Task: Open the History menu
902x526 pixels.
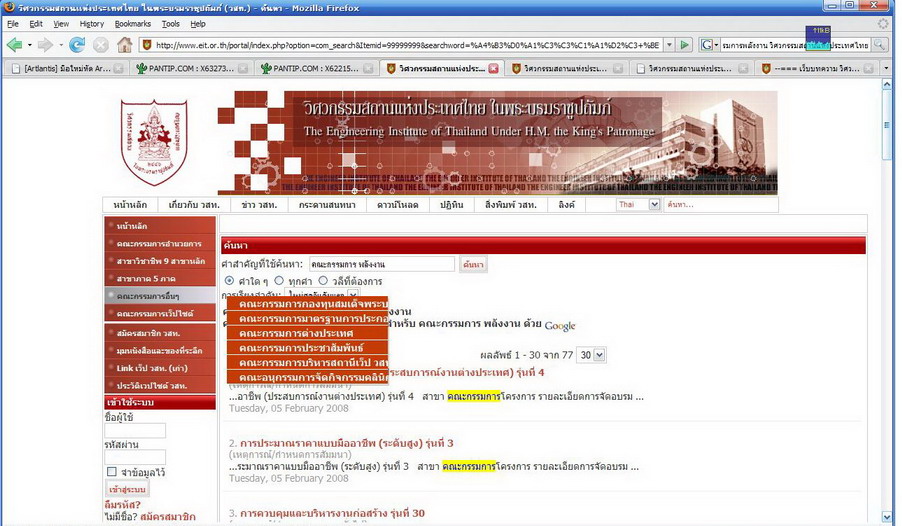Action: (91, 24)
